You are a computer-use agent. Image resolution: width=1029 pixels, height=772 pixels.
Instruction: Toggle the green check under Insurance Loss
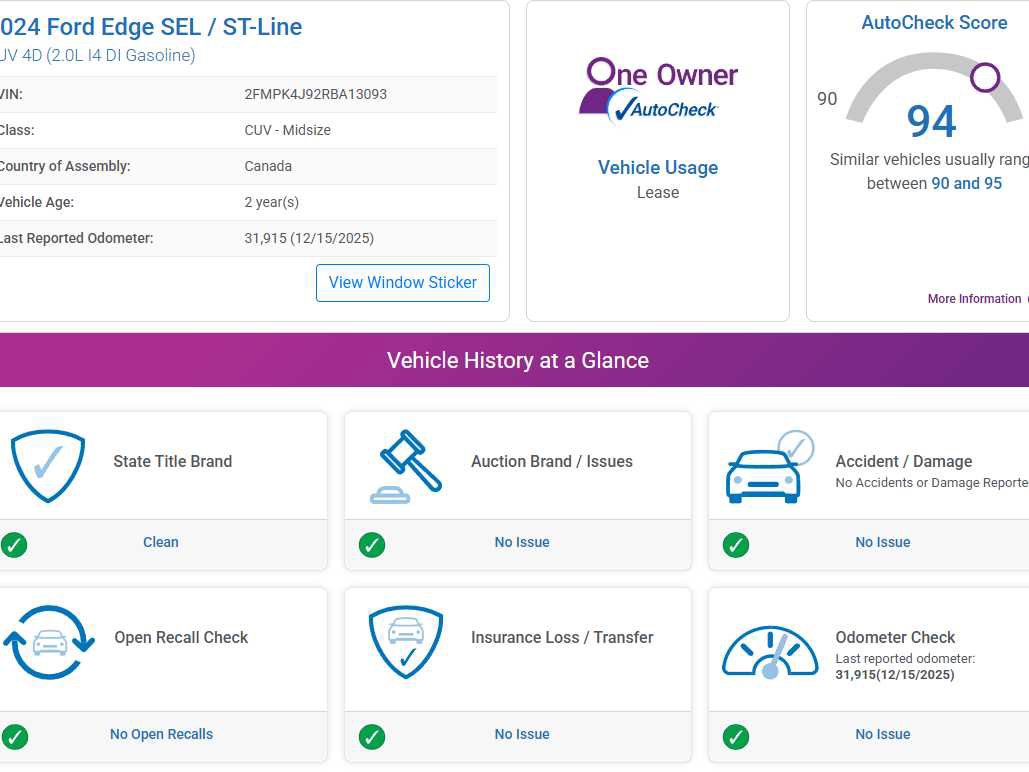tap(372, 735)
